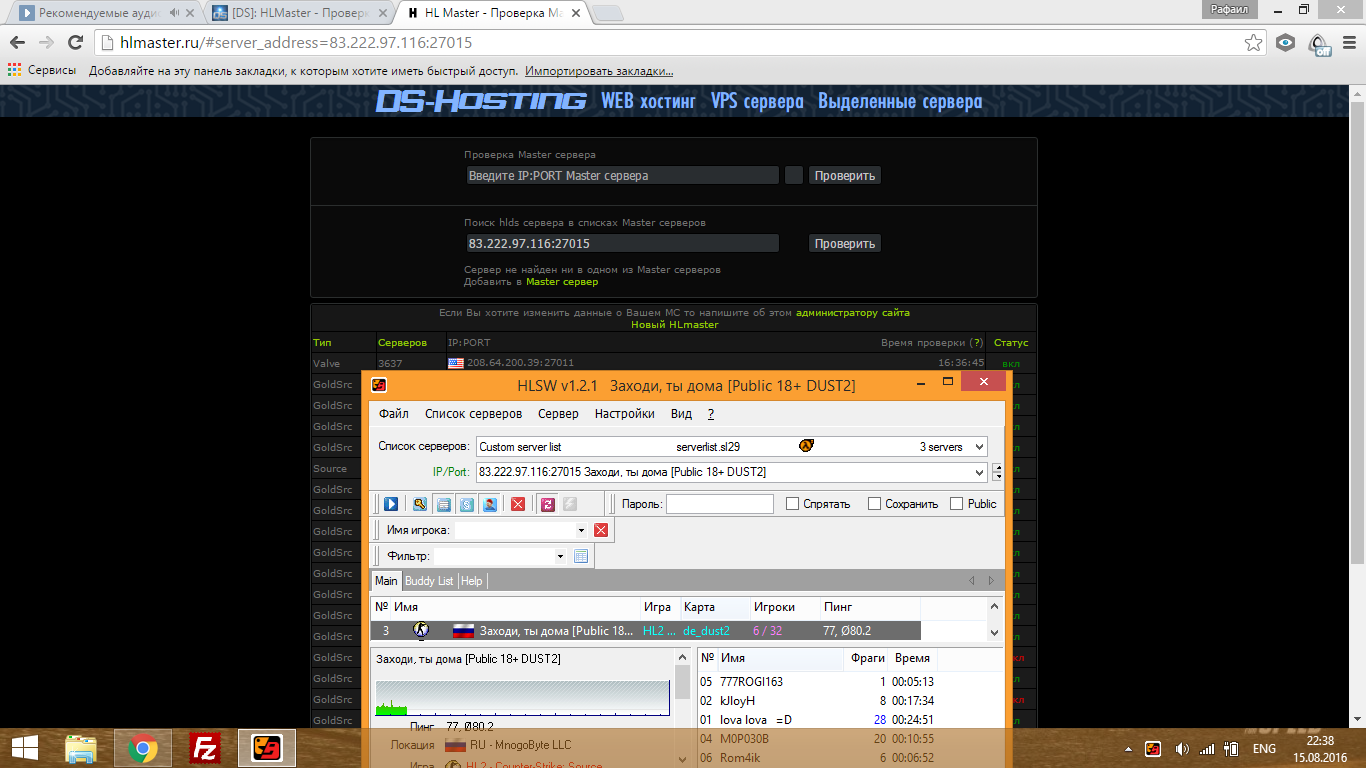
Task: Open the 'Новый HLmaster' link
Action: point(674,325)
